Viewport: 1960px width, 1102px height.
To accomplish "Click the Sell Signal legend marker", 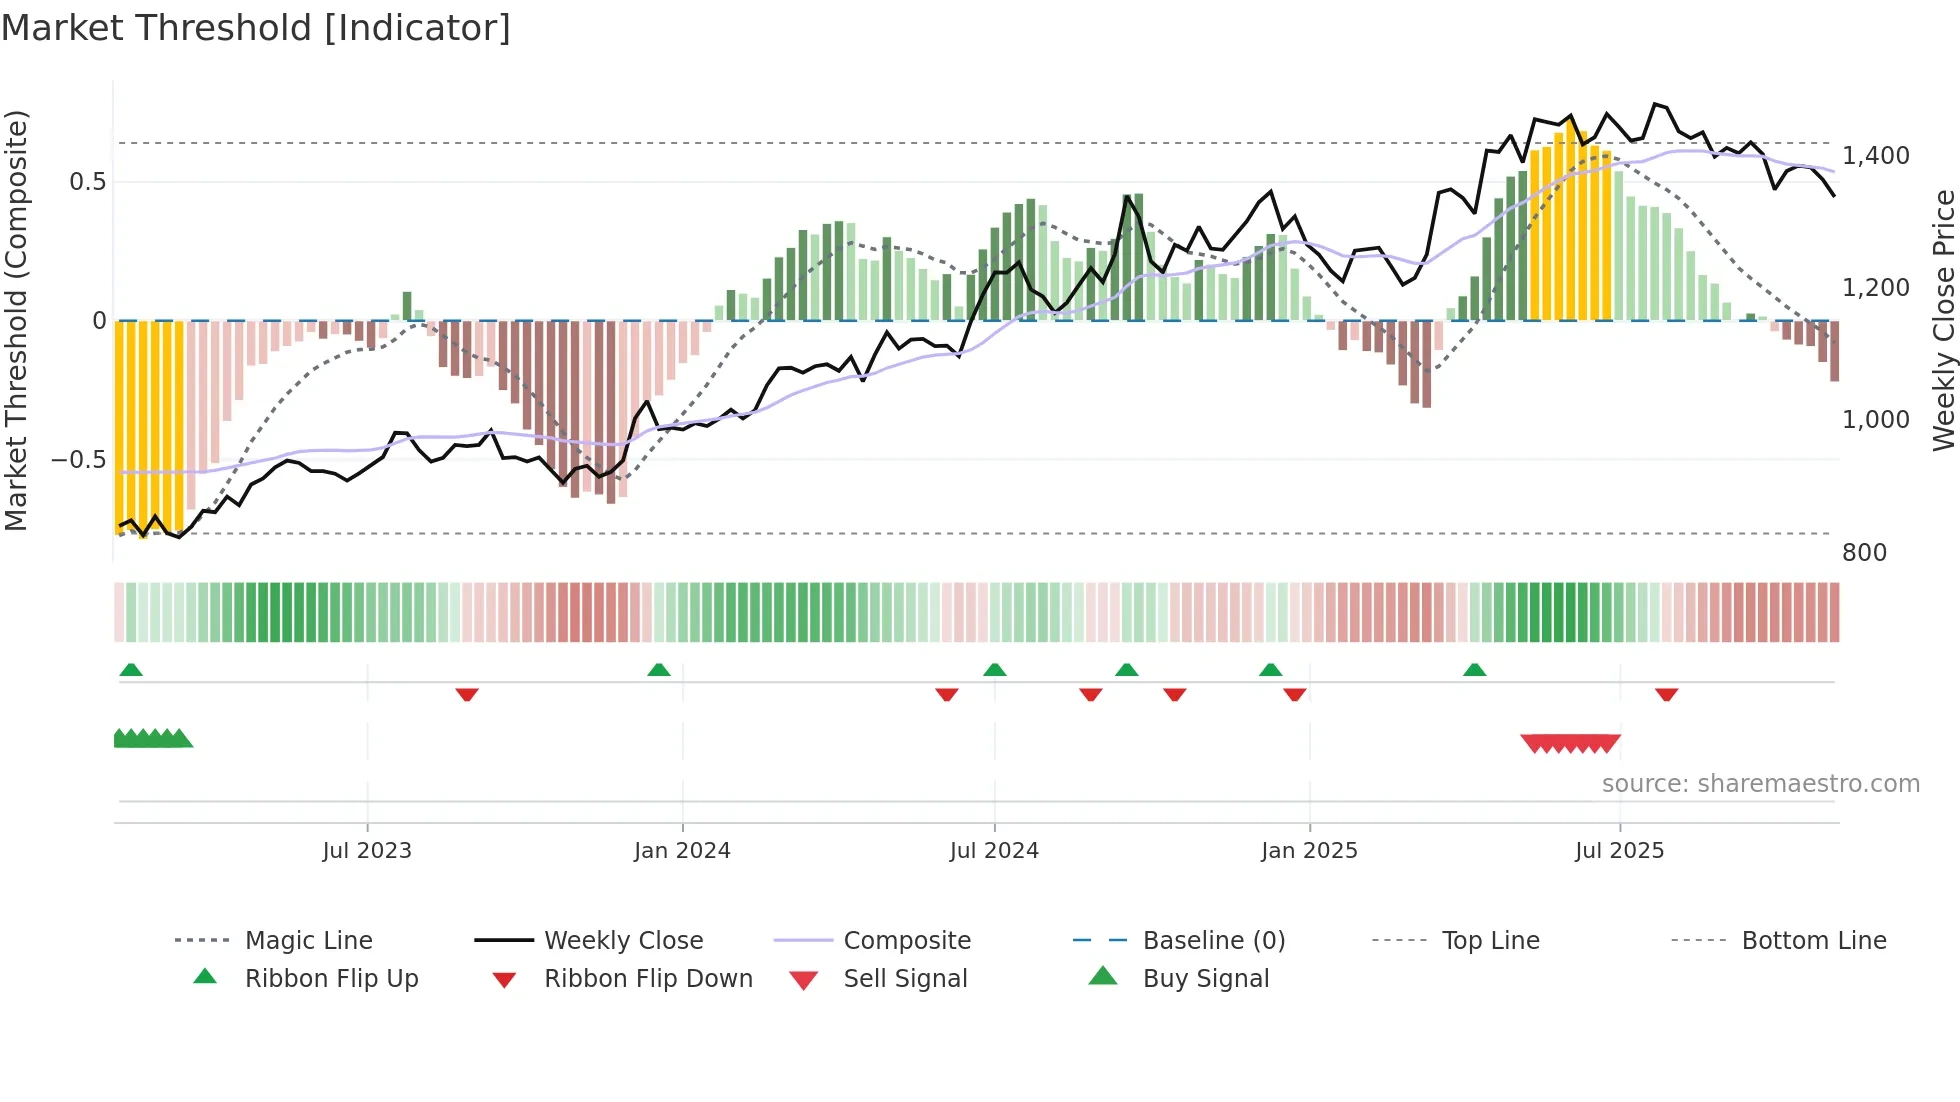I will click(803, 980).
